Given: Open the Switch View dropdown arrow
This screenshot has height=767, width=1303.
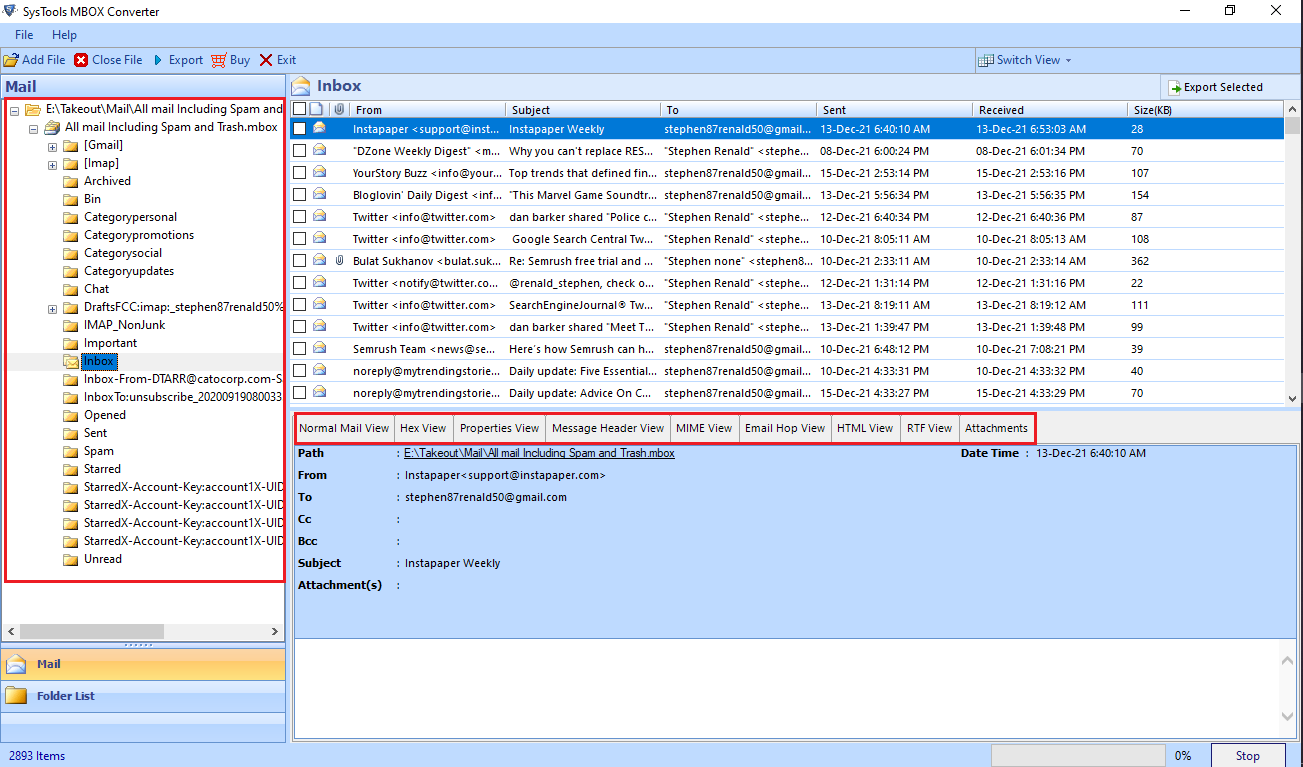Looking at the screenshot, I should point(1068,61).
